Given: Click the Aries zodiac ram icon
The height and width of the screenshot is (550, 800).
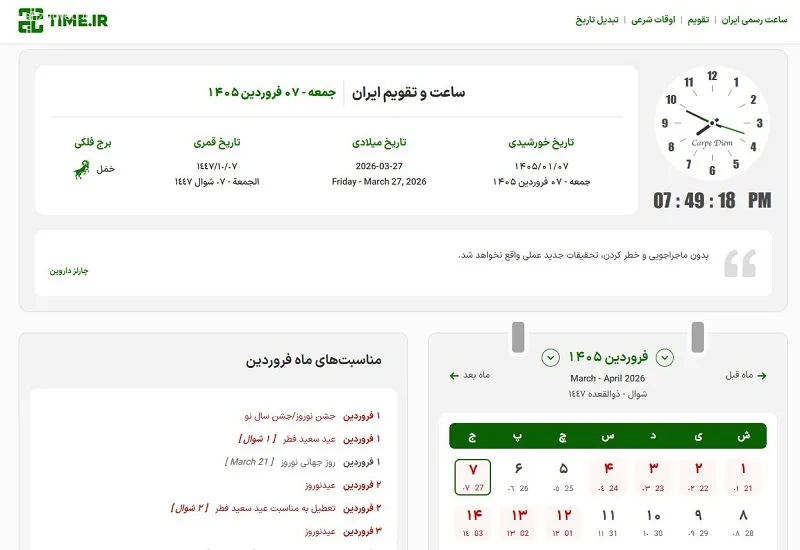Looking at the screenshot, I should point(81,169).
